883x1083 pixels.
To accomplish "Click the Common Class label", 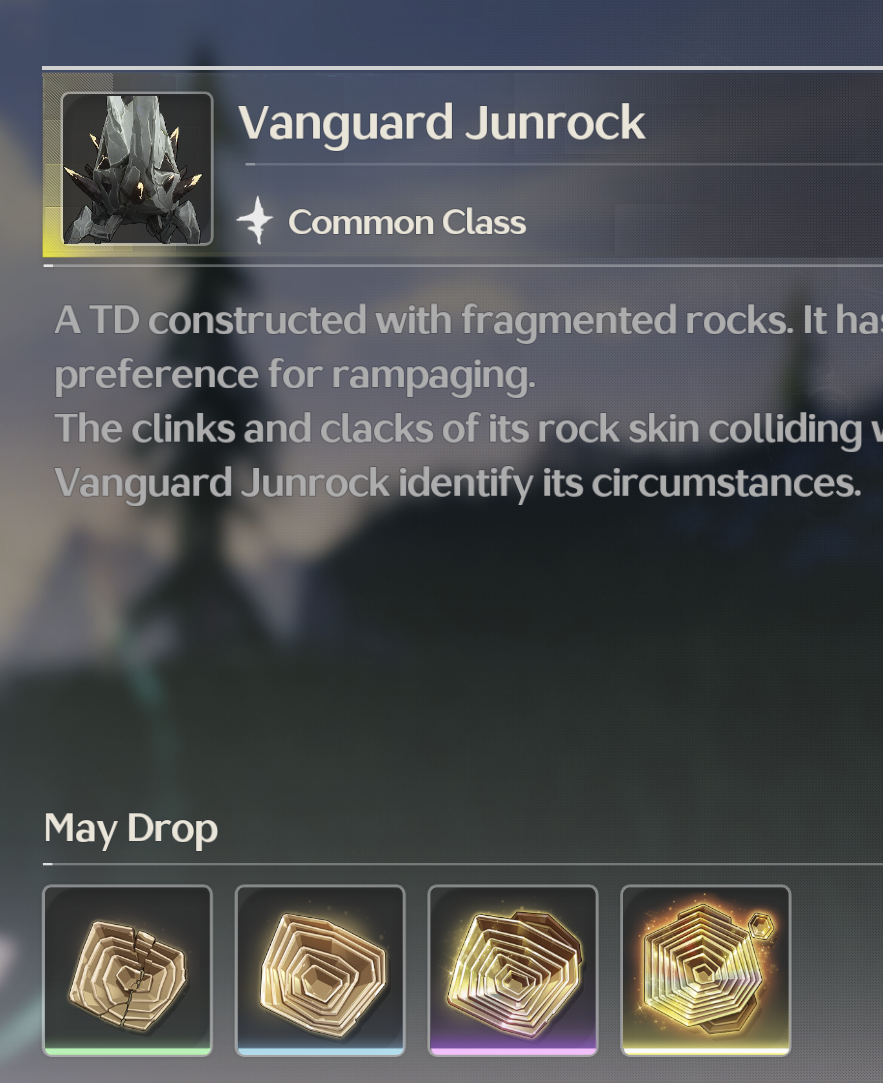I will point(407,222).
